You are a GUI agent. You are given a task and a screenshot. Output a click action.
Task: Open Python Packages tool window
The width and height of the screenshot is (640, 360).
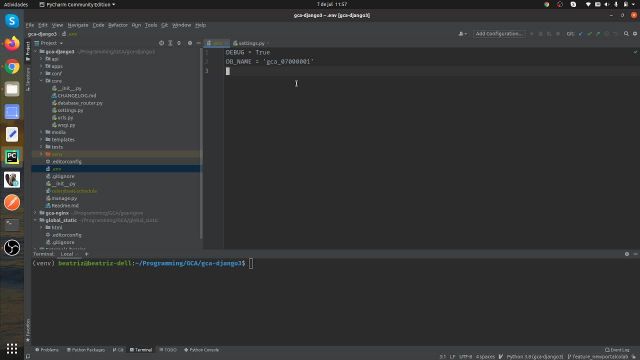[x=86, y=350]
